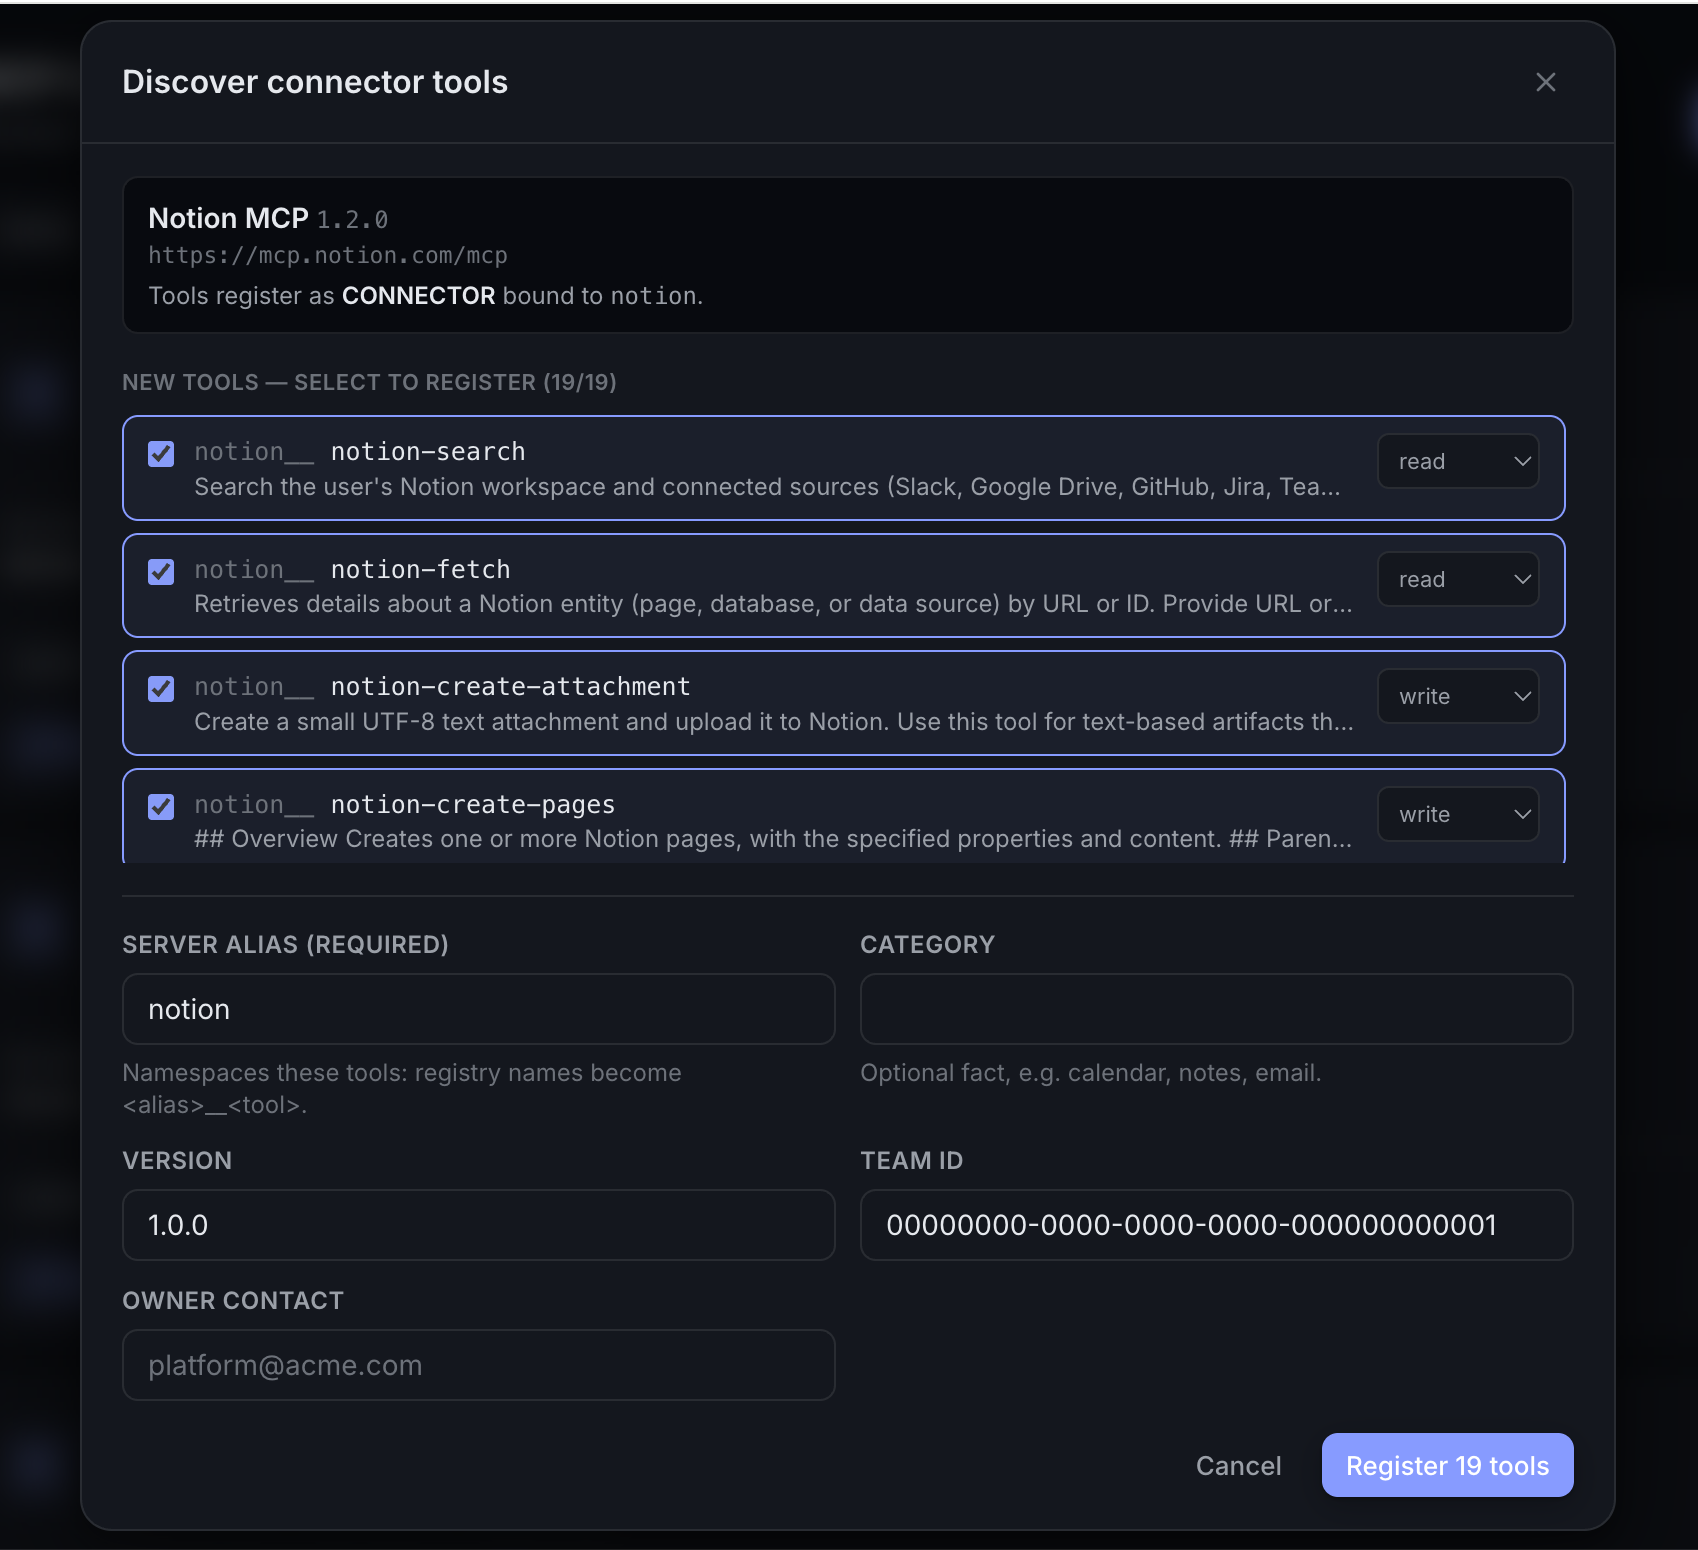This screenshot has width=1698, height=1550.
Task: Click the notion-search tool name
Action: [x=428, y=452]
